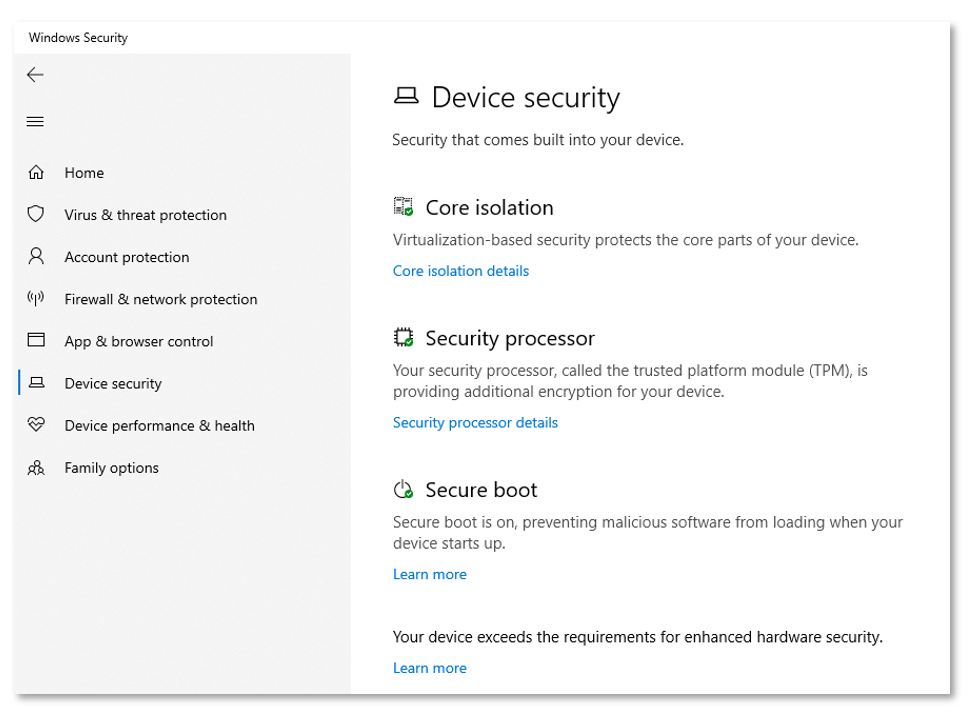The width and height of the screenshot is (976, 712).
Task: Select the Device performance & health heart icon
Action: (36, 425)
